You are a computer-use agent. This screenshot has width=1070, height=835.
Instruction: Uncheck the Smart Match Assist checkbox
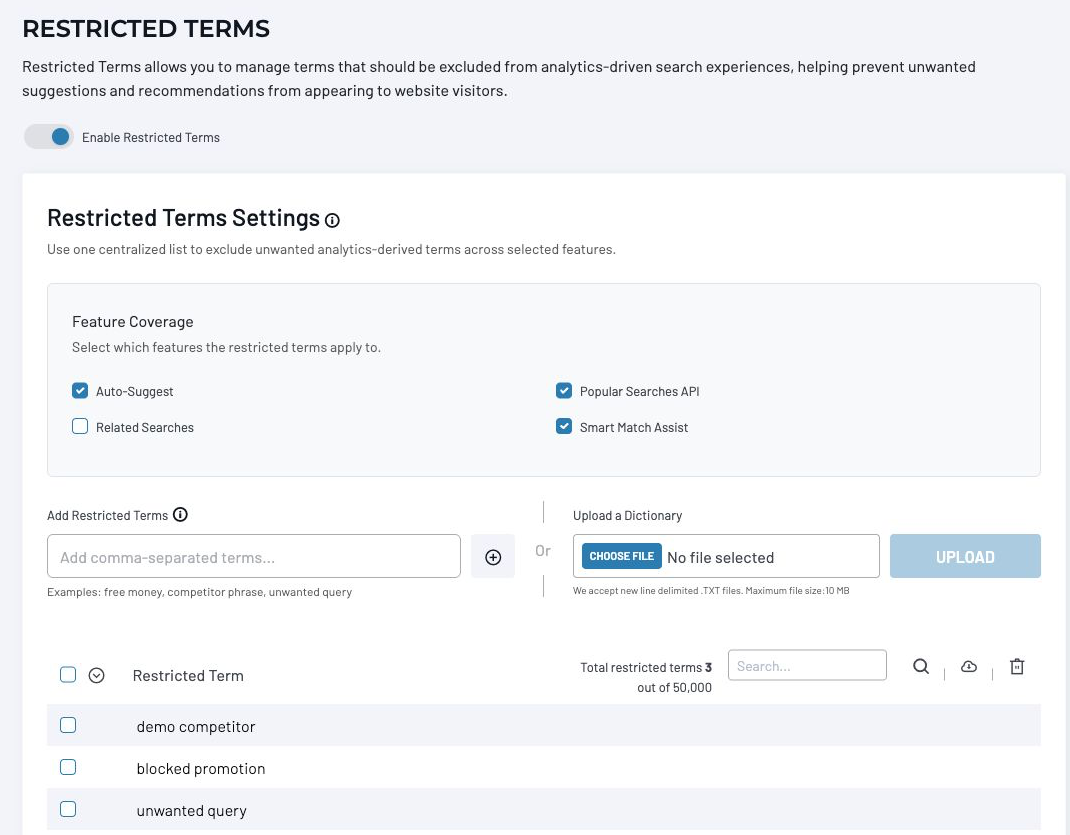[x=564, y=426]
